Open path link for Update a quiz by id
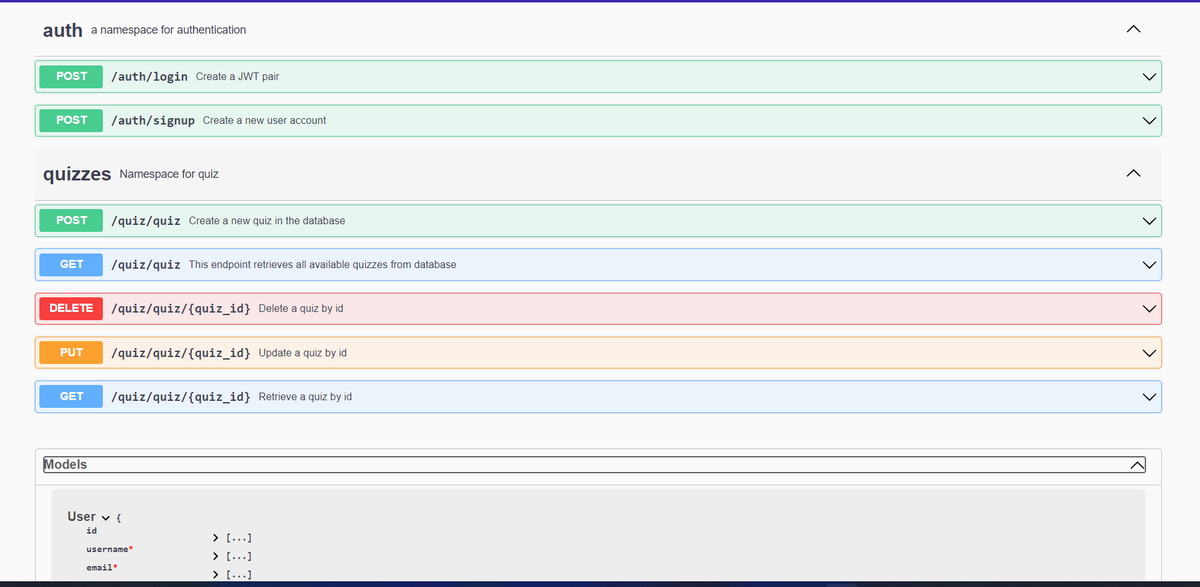 coord(181,353)
